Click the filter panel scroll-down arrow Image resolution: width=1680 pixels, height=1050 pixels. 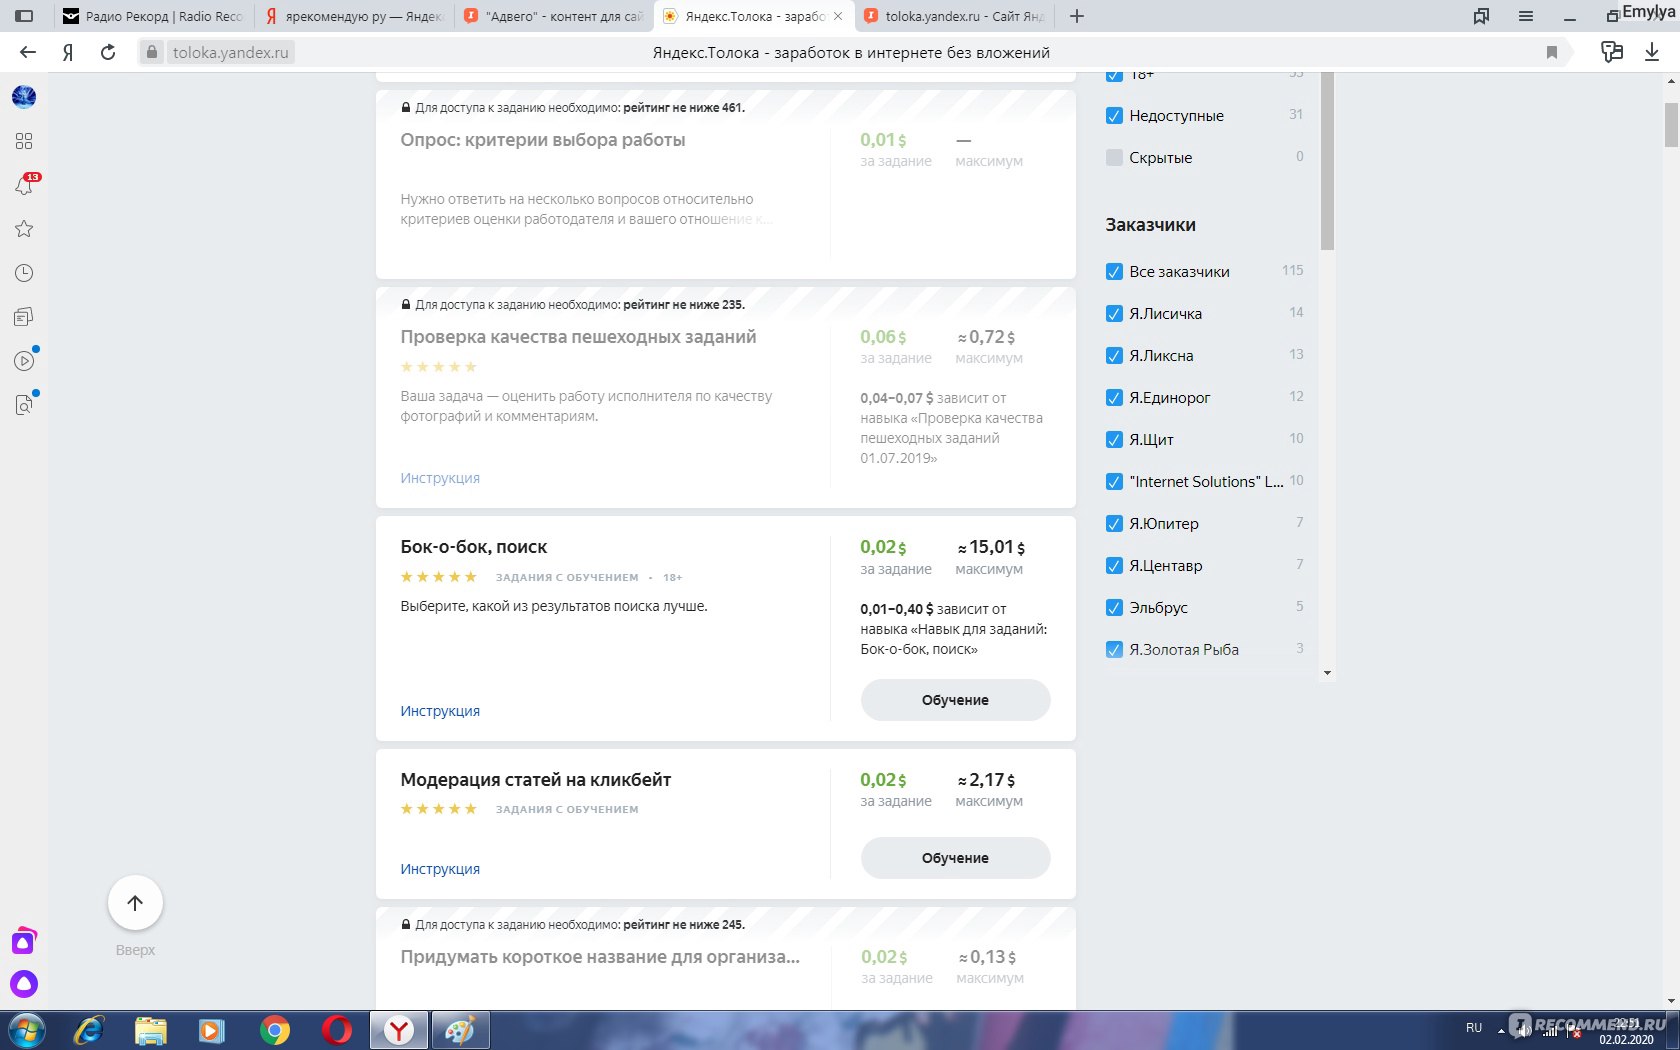tap(1327, 673)
